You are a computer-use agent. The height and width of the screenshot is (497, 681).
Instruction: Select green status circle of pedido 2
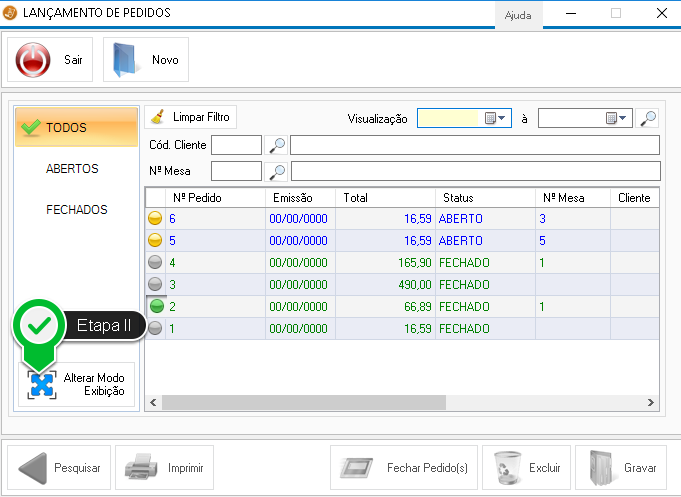tap(157, 306)
